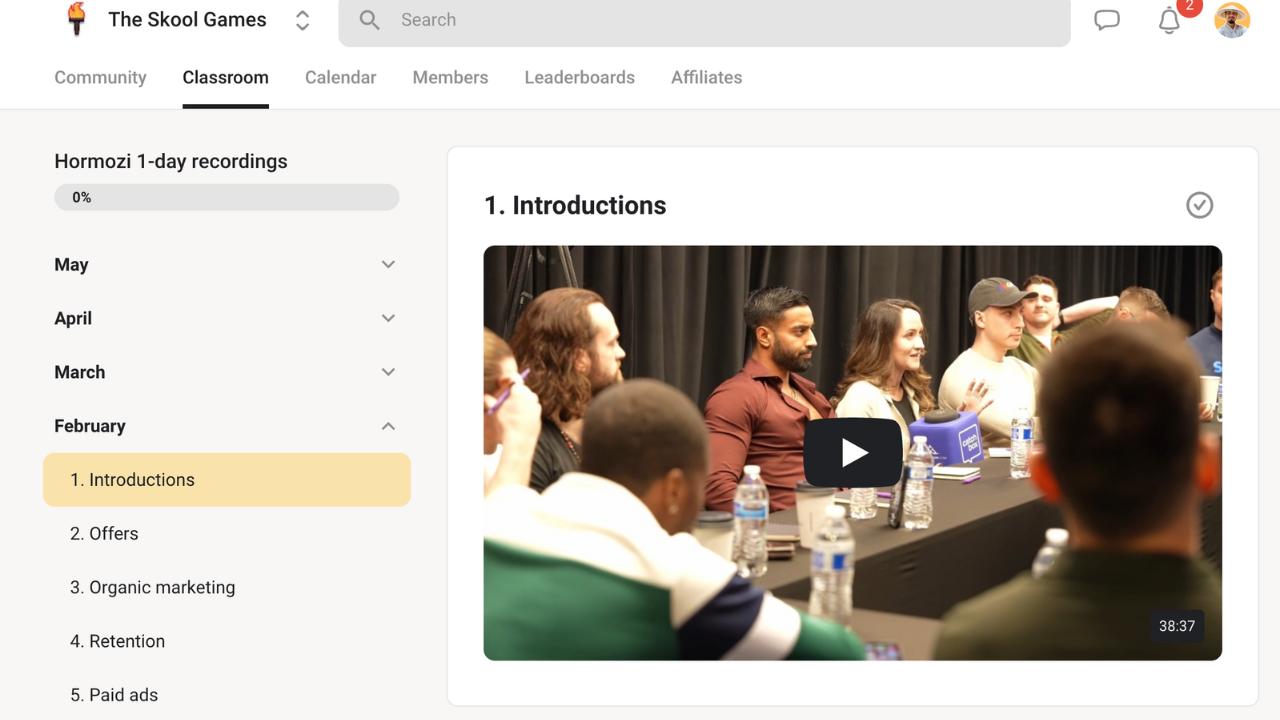The image size is (1280, 720).
Task: Open the Affiliates tab
Action: [706, 78]
